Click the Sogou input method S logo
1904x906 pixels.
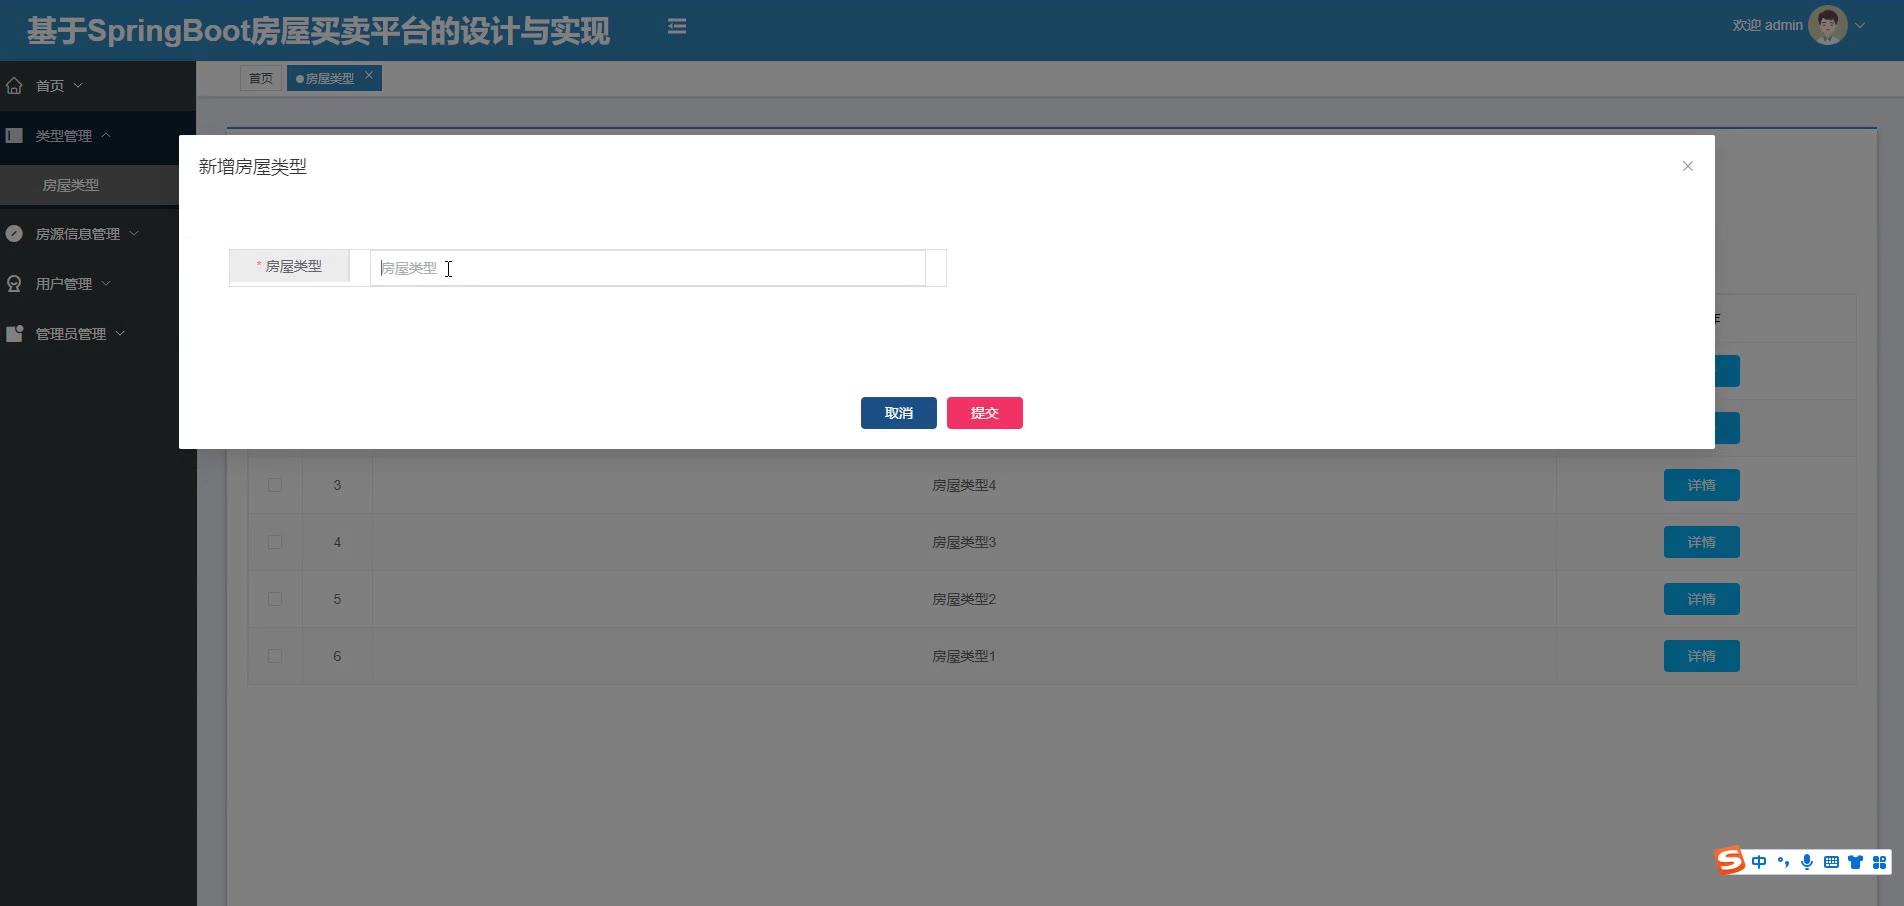pyautogui.click(x=1730, y=861)
